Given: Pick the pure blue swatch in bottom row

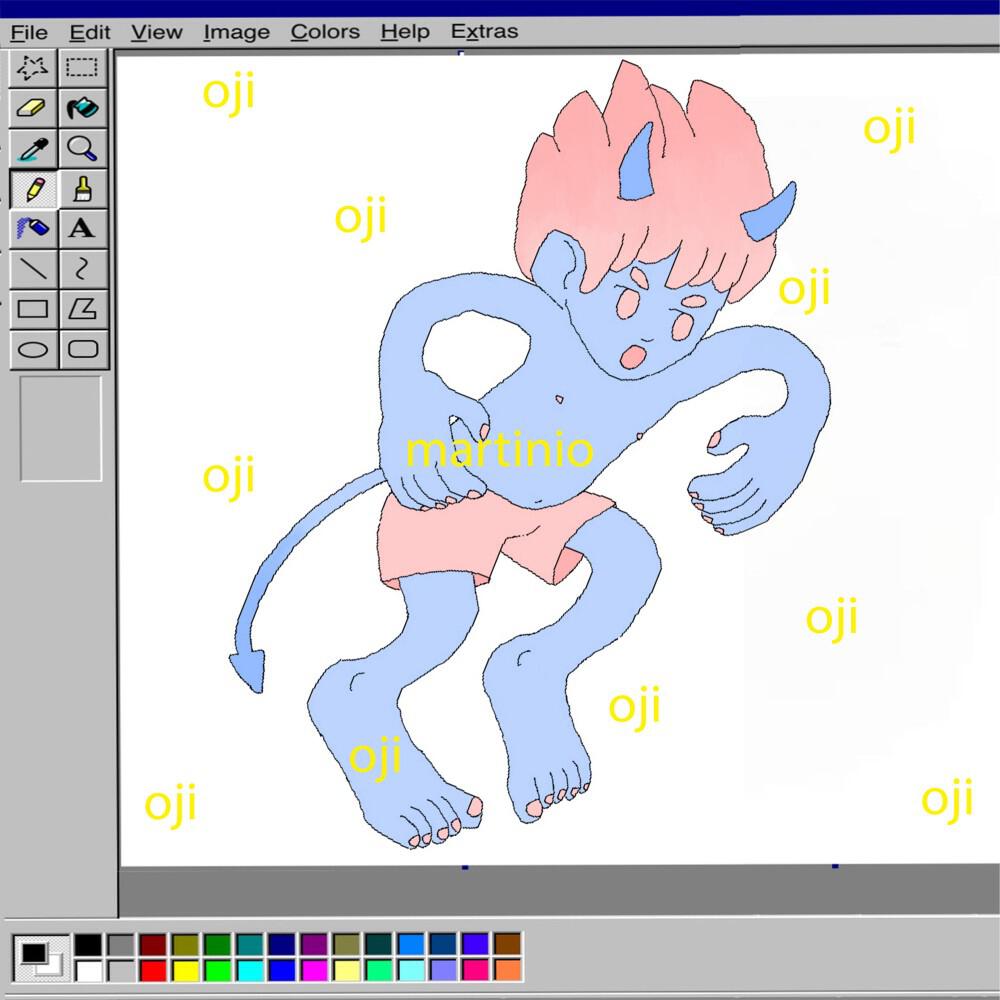Looking at the screenshot, I should [282, 971].
